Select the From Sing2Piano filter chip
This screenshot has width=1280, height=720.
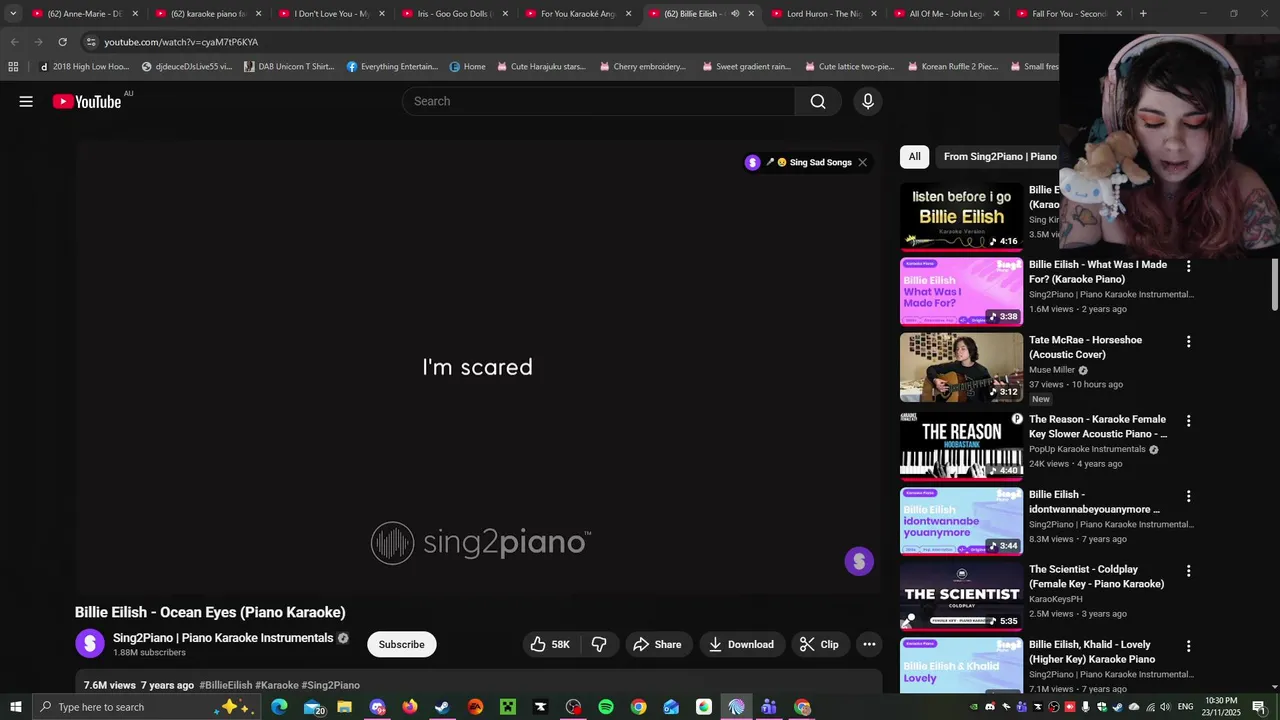click(1000, 156)
